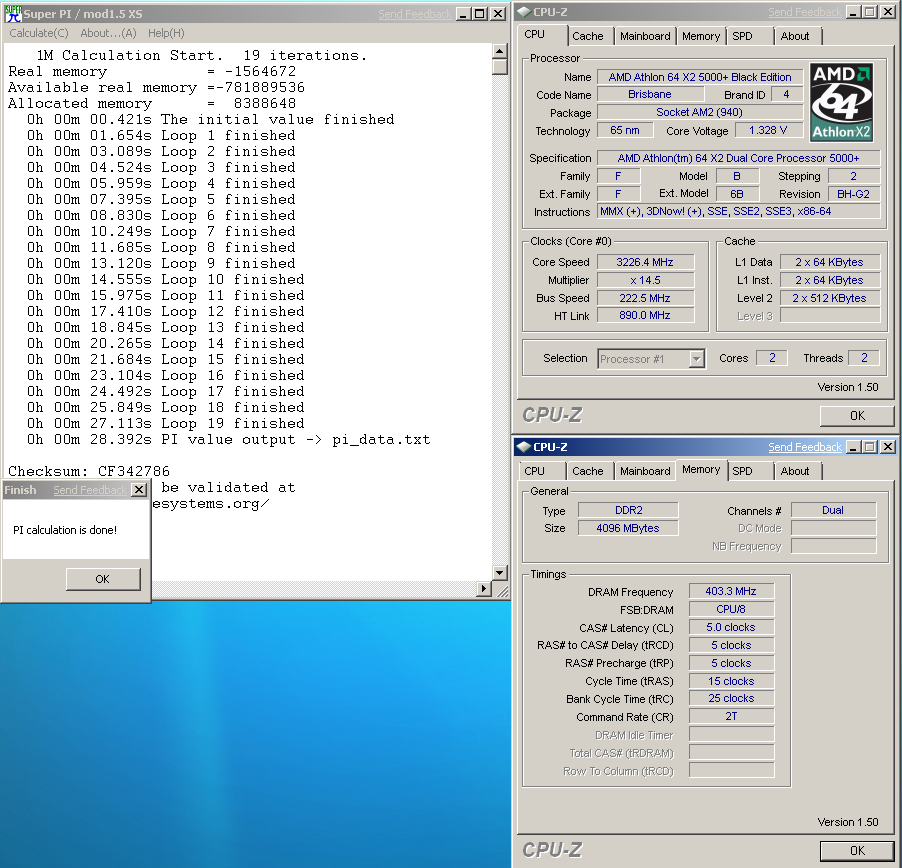This screenshot has height=868, width=902.
Task: Click scroll right arrow in Super PI
Action: pos(484,588)
